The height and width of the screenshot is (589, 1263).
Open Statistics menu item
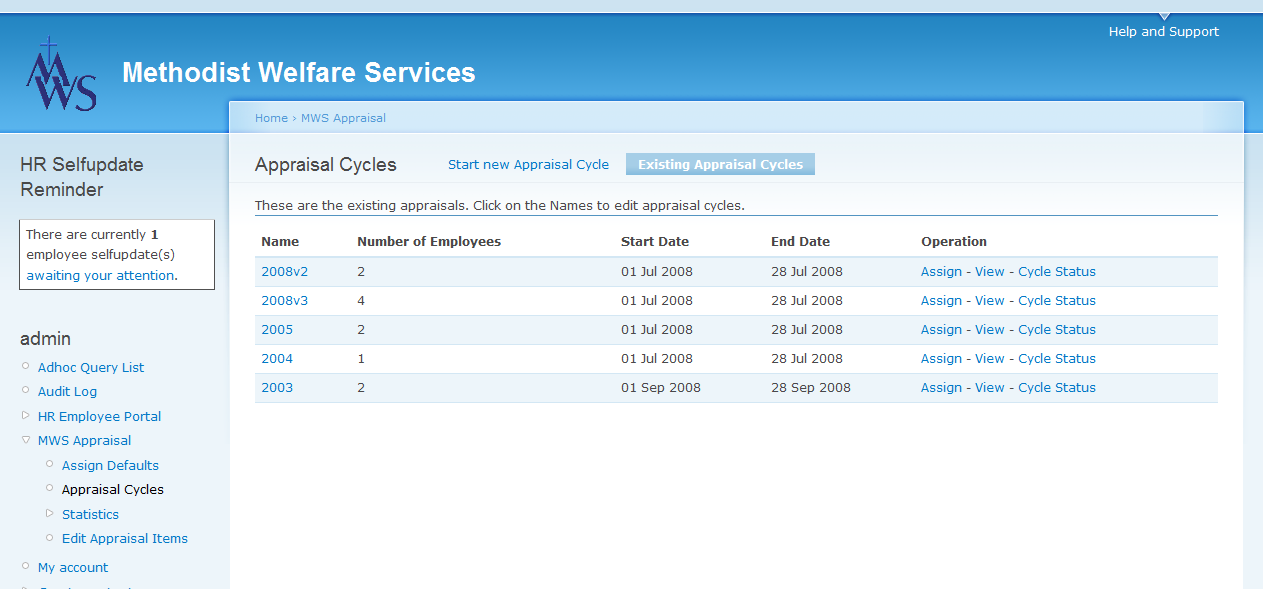pyautogui.click(x=90, y=514)
